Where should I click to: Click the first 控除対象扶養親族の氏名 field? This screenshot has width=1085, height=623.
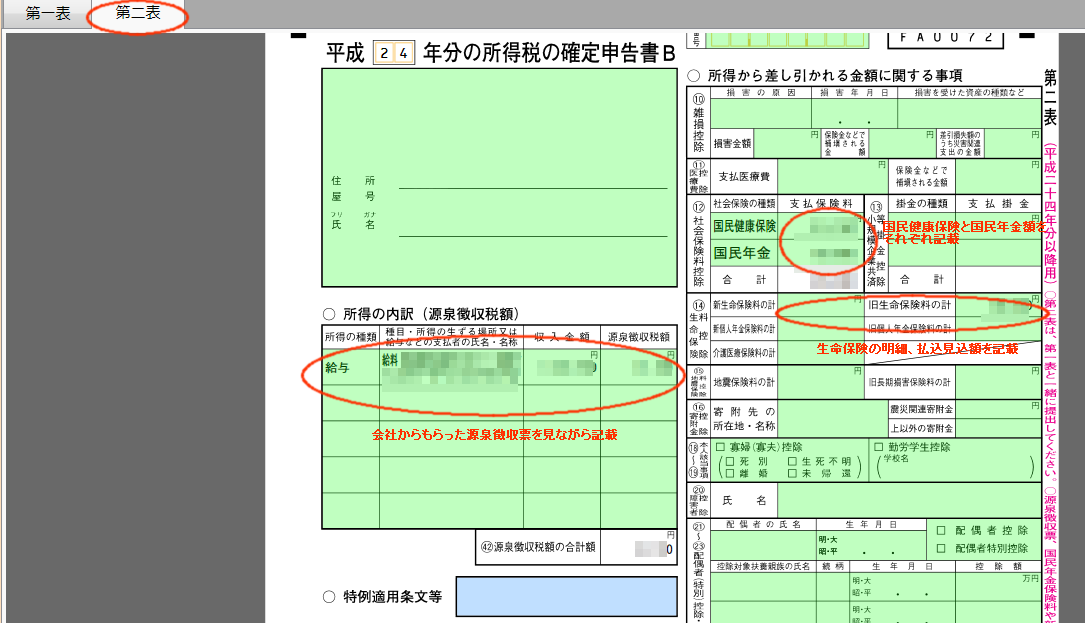click(763, 586)
